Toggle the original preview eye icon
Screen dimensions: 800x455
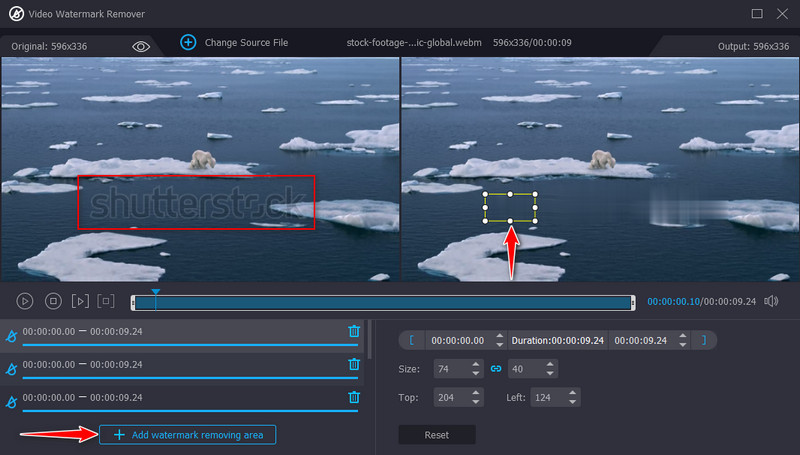click(x=141, y=46)
